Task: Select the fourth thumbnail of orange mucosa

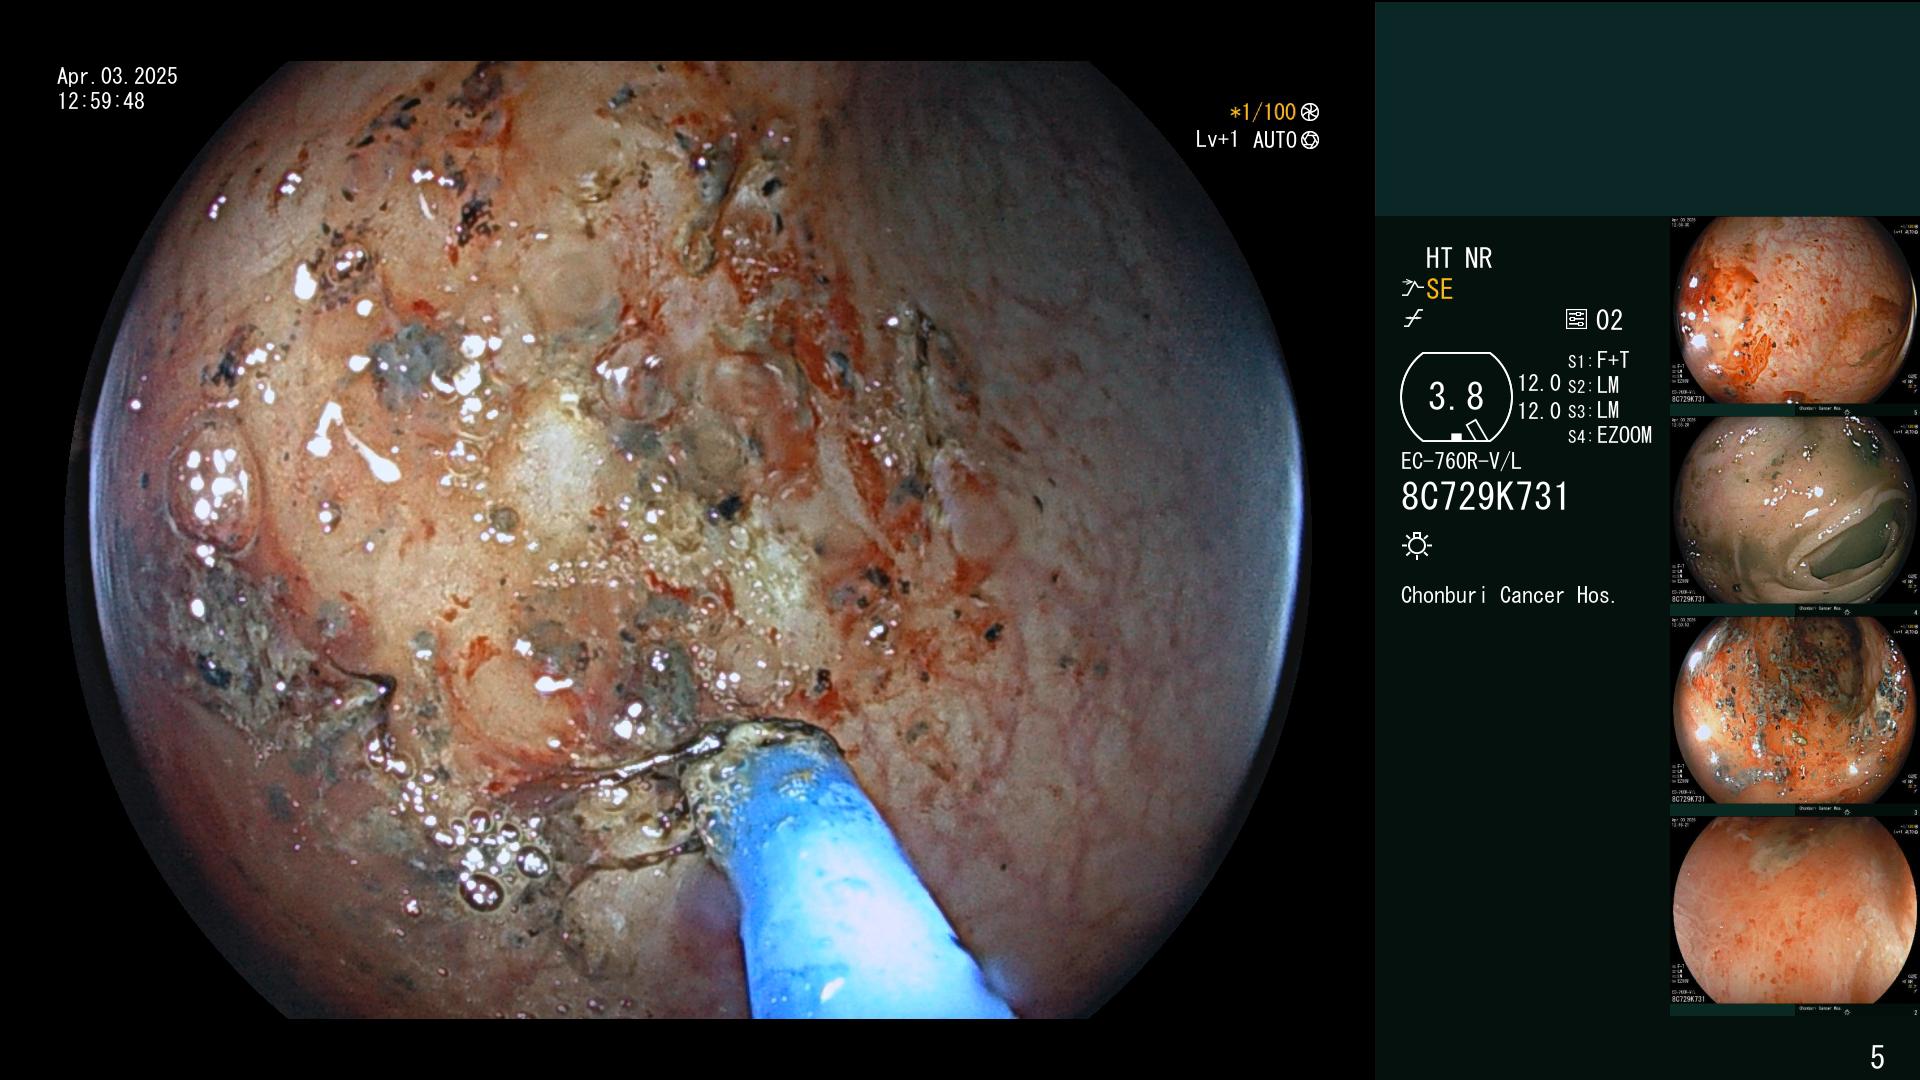Action: [x=1794, y=911]
